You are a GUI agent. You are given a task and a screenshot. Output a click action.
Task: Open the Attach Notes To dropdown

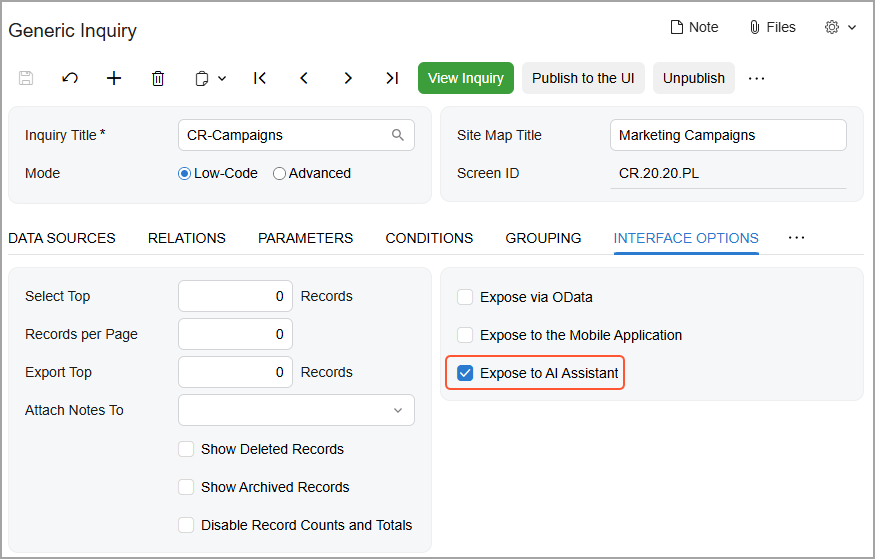click(x=296, y=410)
